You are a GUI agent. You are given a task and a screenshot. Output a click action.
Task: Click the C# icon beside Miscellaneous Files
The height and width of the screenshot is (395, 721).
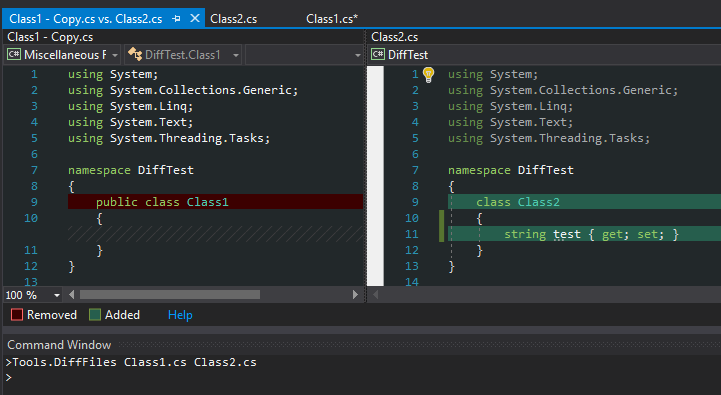pyautogui.click(x=13, y=55)
